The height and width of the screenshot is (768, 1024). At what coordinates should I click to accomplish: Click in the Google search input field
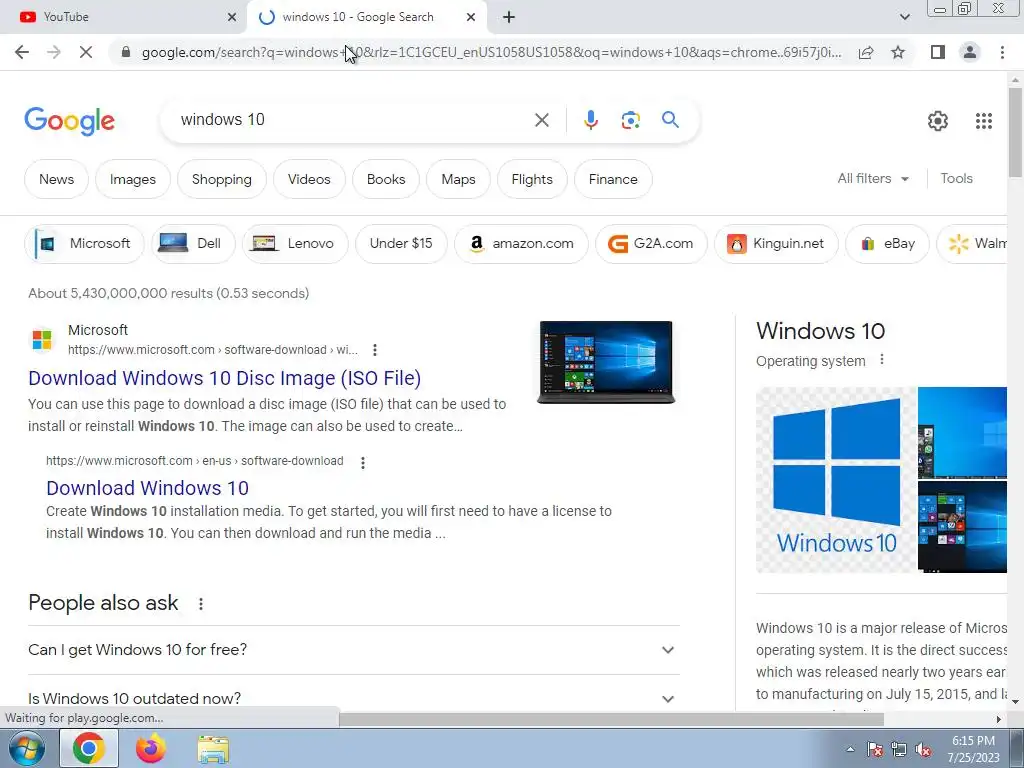[x=353, y=120]
